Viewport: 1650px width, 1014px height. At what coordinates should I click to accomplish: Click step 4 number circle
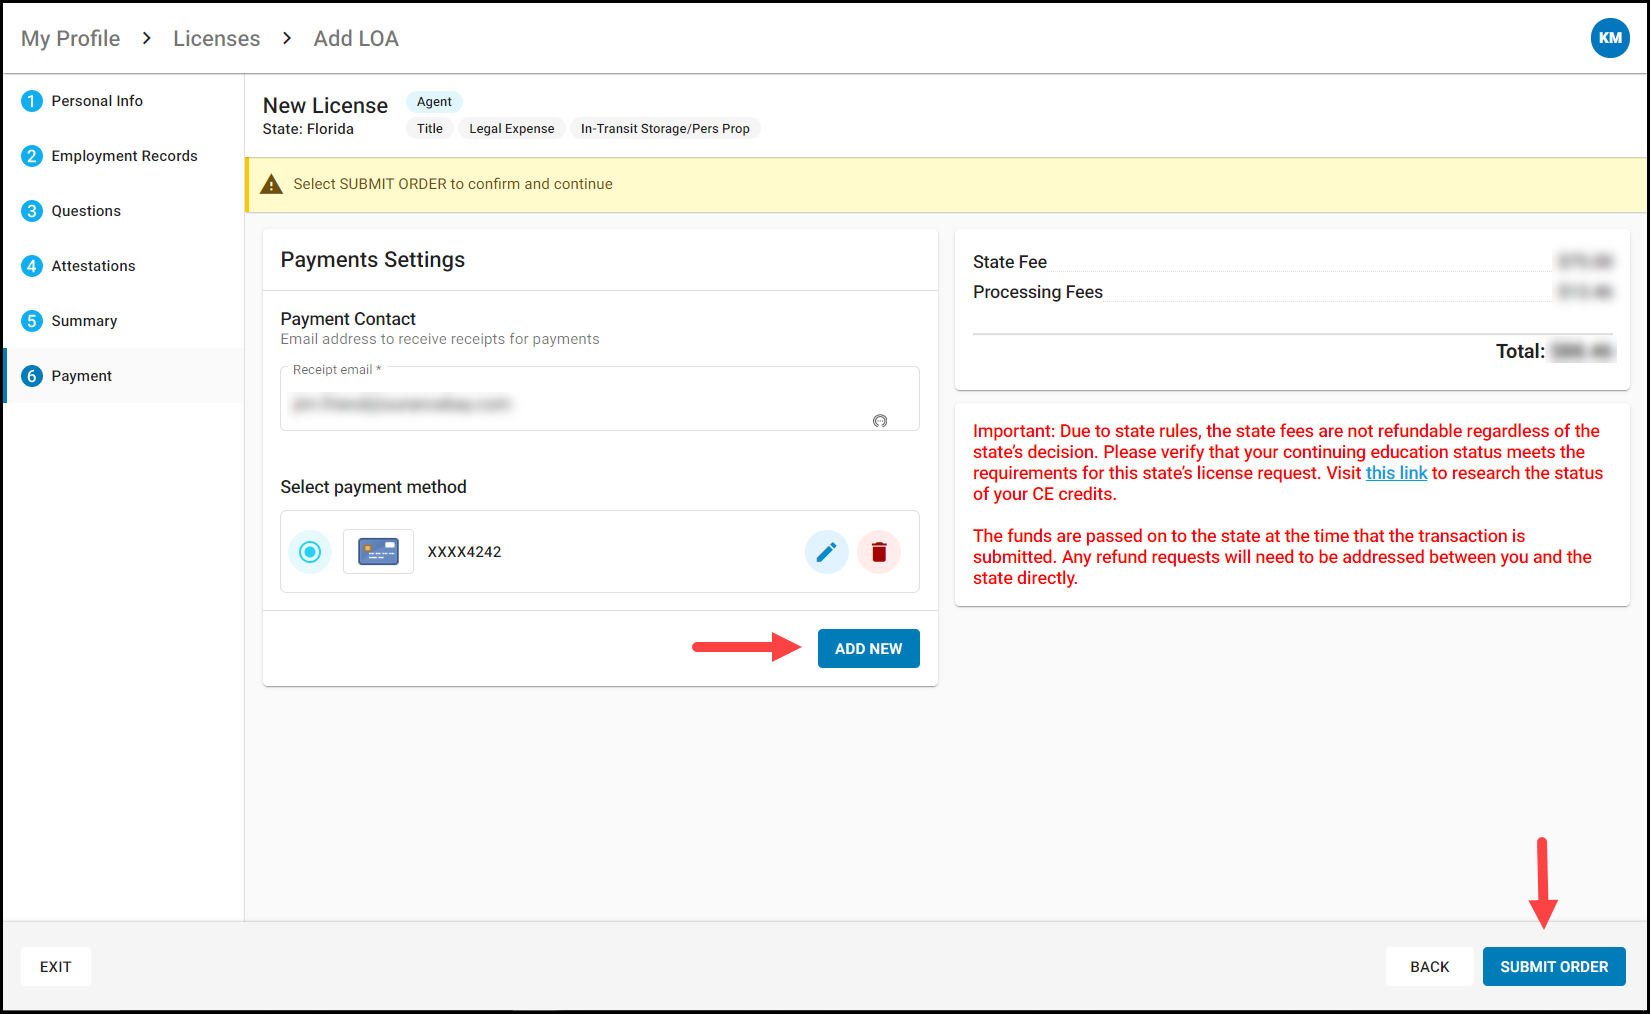click(x=32, y=266)
